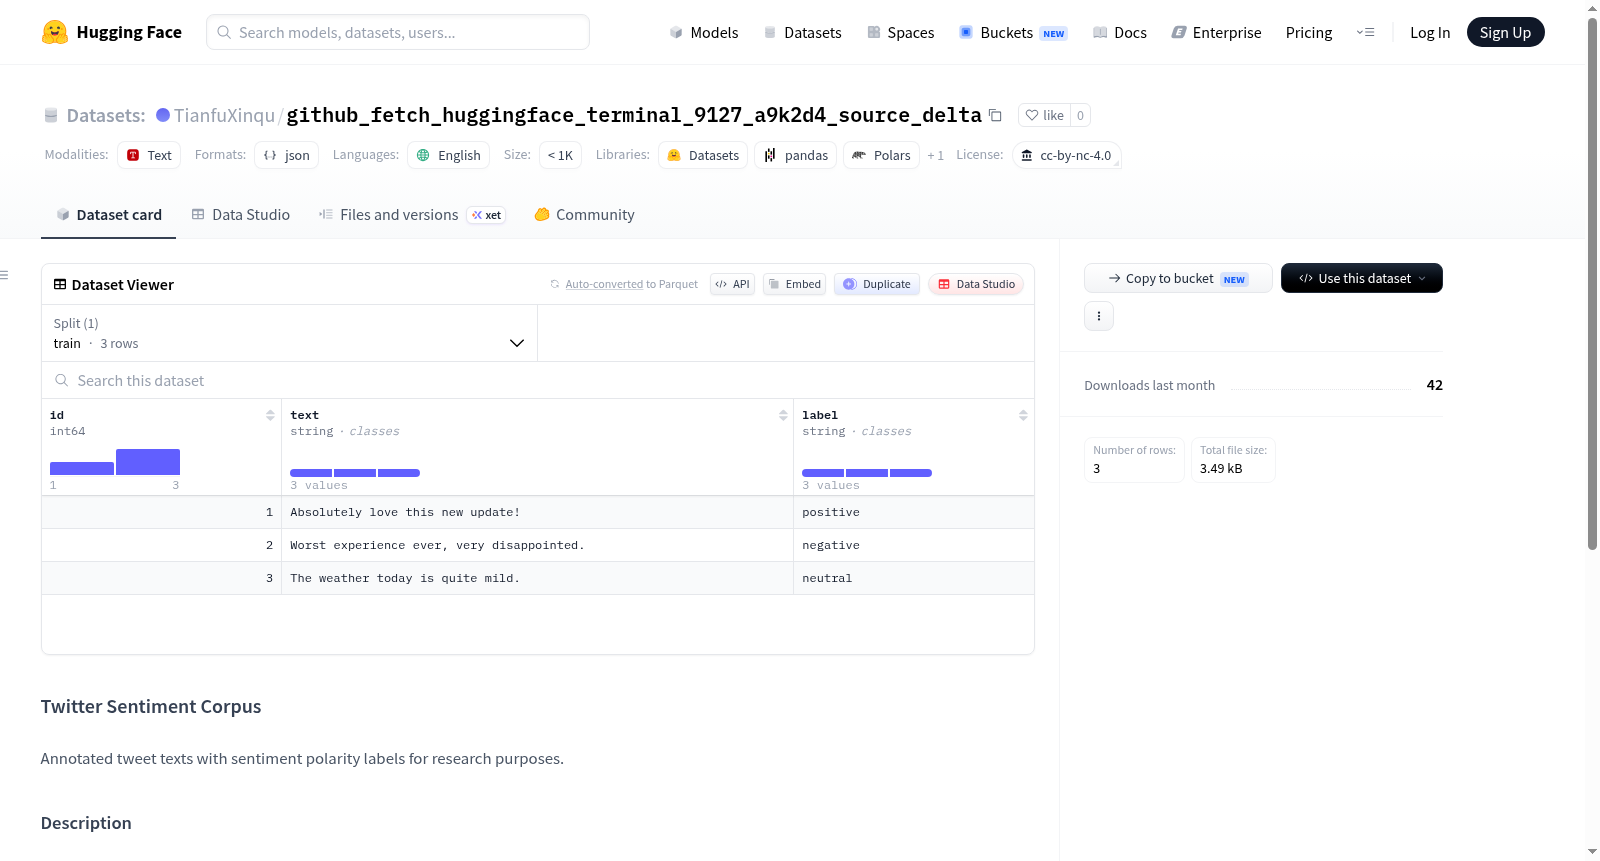Open the Use this dataset dropdown
The height and width of the screenshot is (861, 1600).
click(x=1361, y=278)
